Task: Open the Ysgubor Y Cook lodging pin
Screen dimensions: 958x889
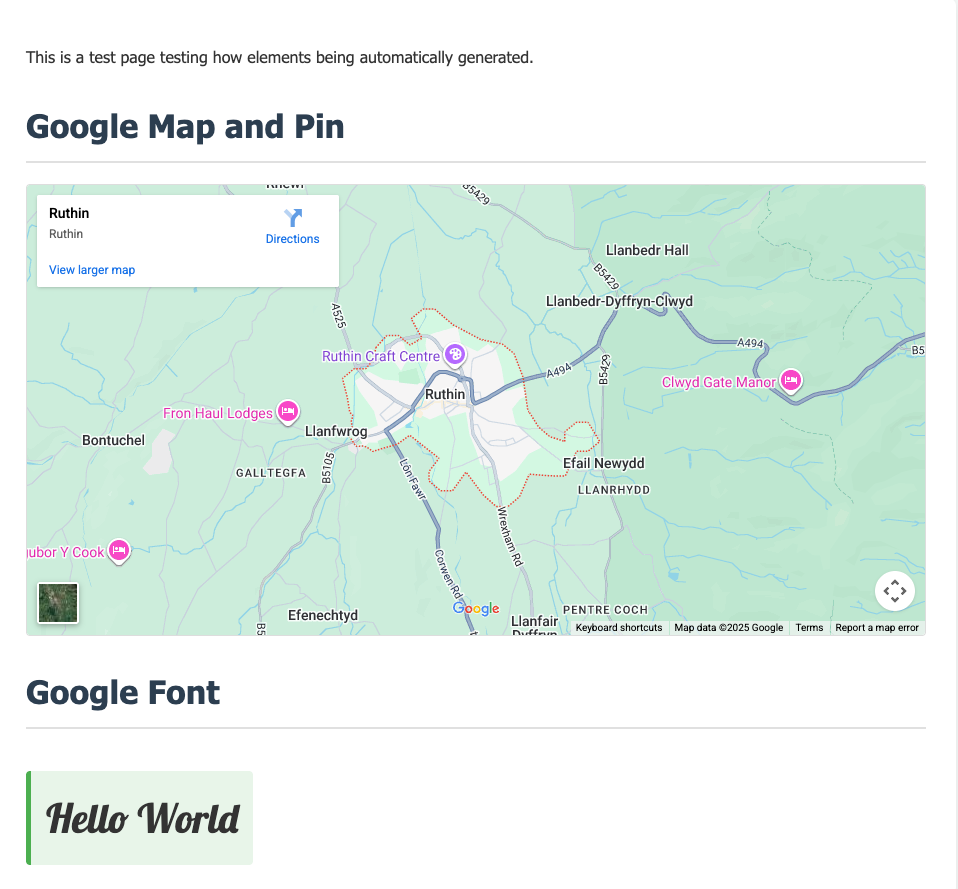Action: 117,551
